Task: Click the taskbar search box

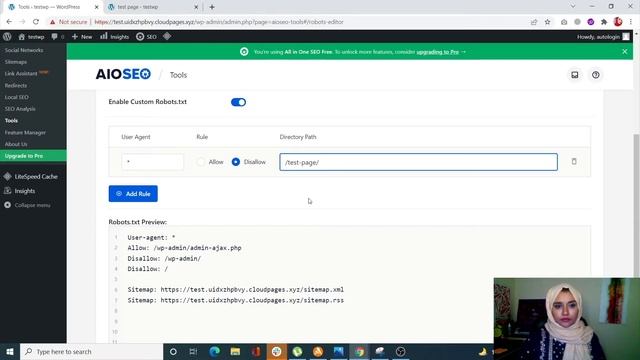Action: click(91, 351)
